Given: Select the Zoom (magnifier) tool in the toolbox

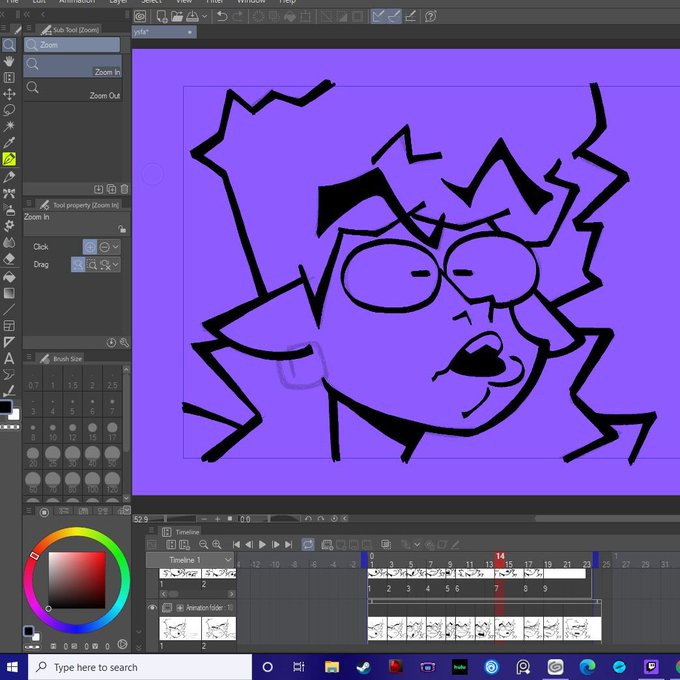Looking at the screenshot, I should pyautogui.click(x=9, y=45).
